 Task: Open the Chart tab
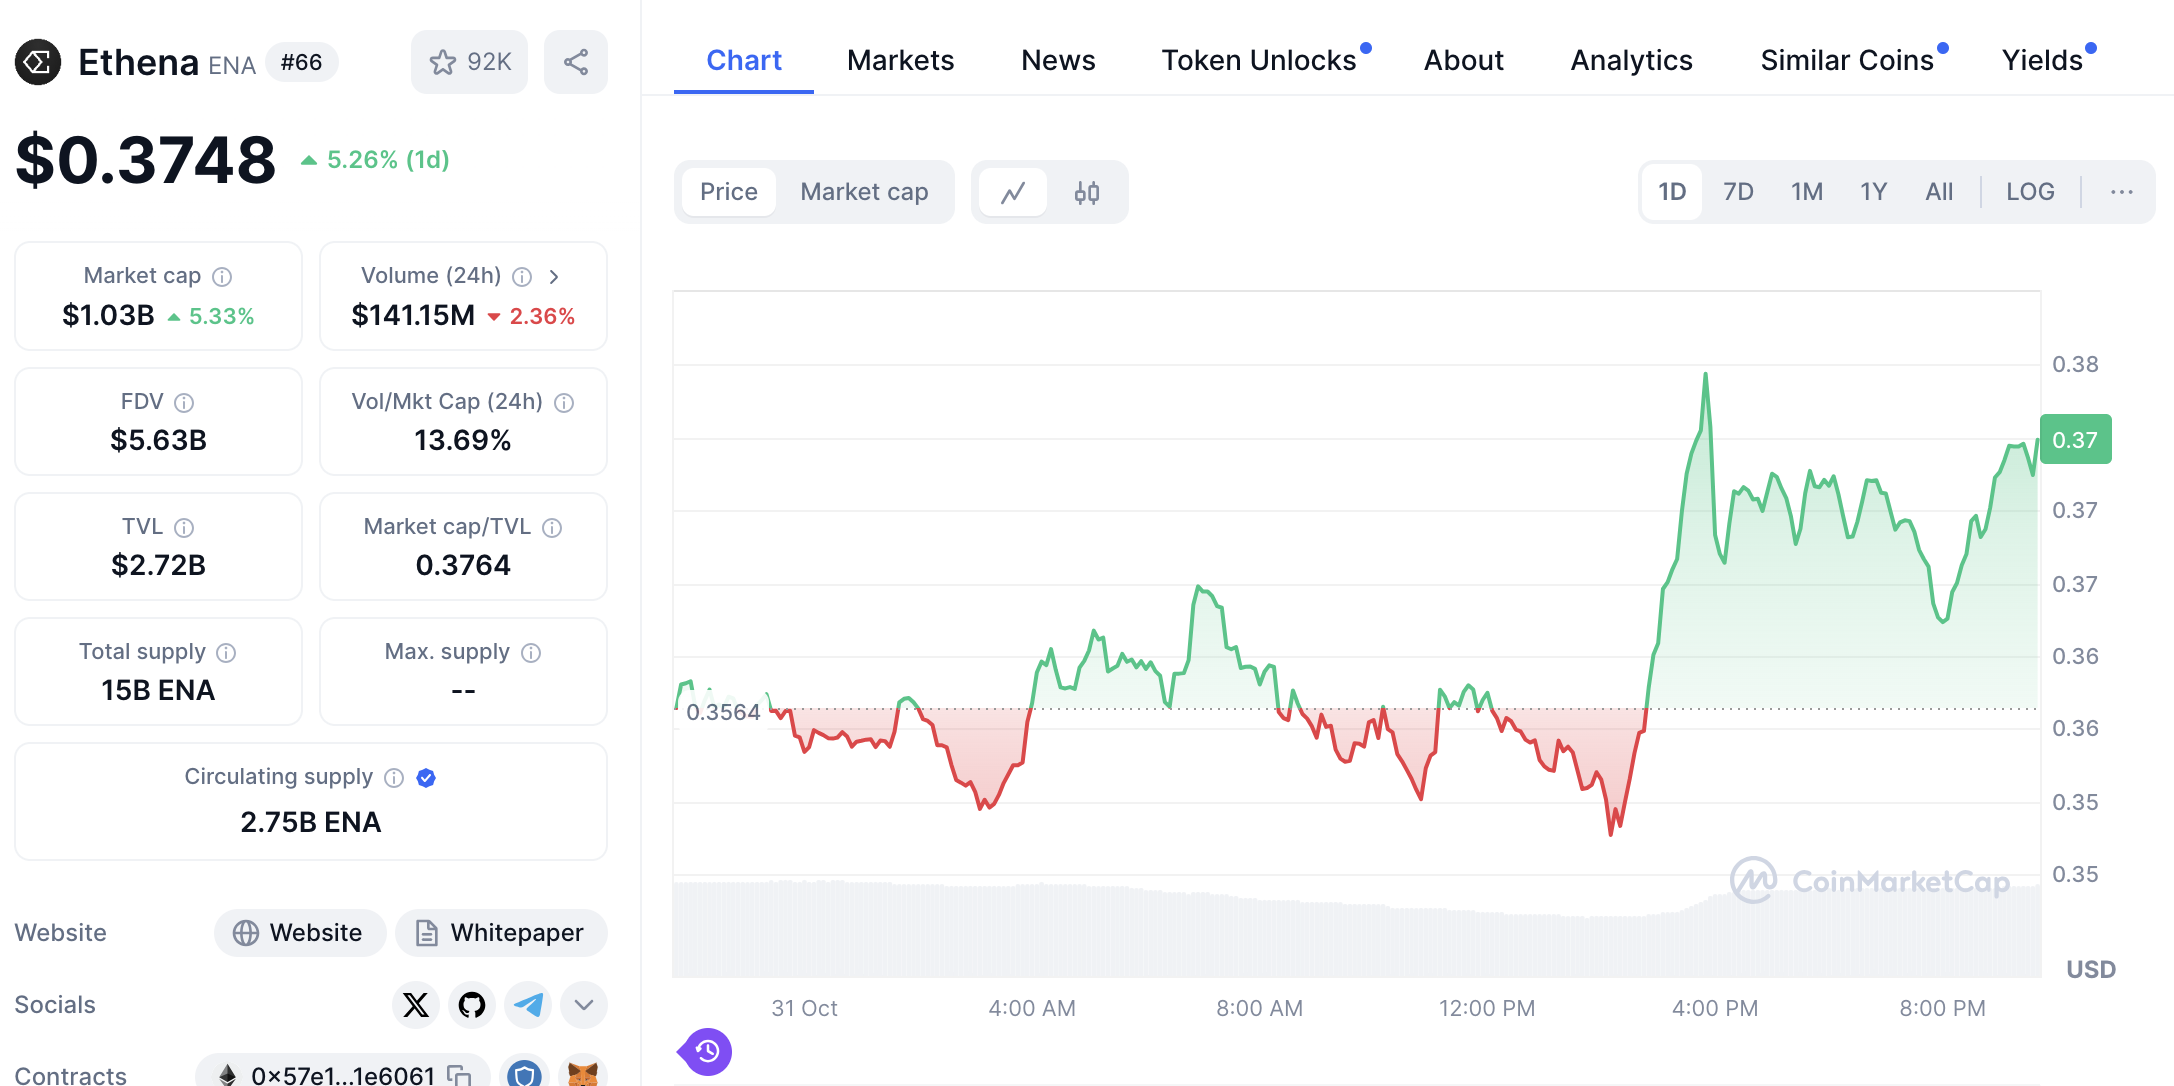(x=744, y=60)
